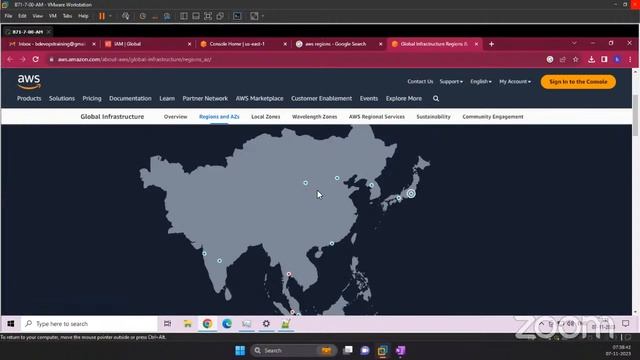Click the share page icon in address bar
Viewport: 640px width, 360px height.
pos(563,60)
